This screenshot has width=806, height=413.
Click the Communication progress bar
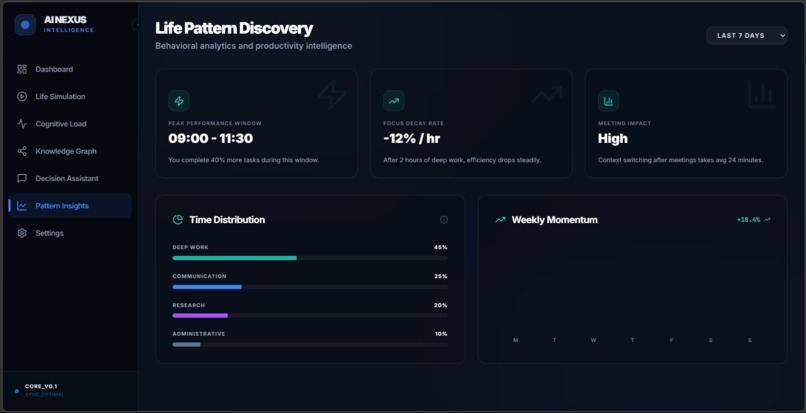(310, 286)
